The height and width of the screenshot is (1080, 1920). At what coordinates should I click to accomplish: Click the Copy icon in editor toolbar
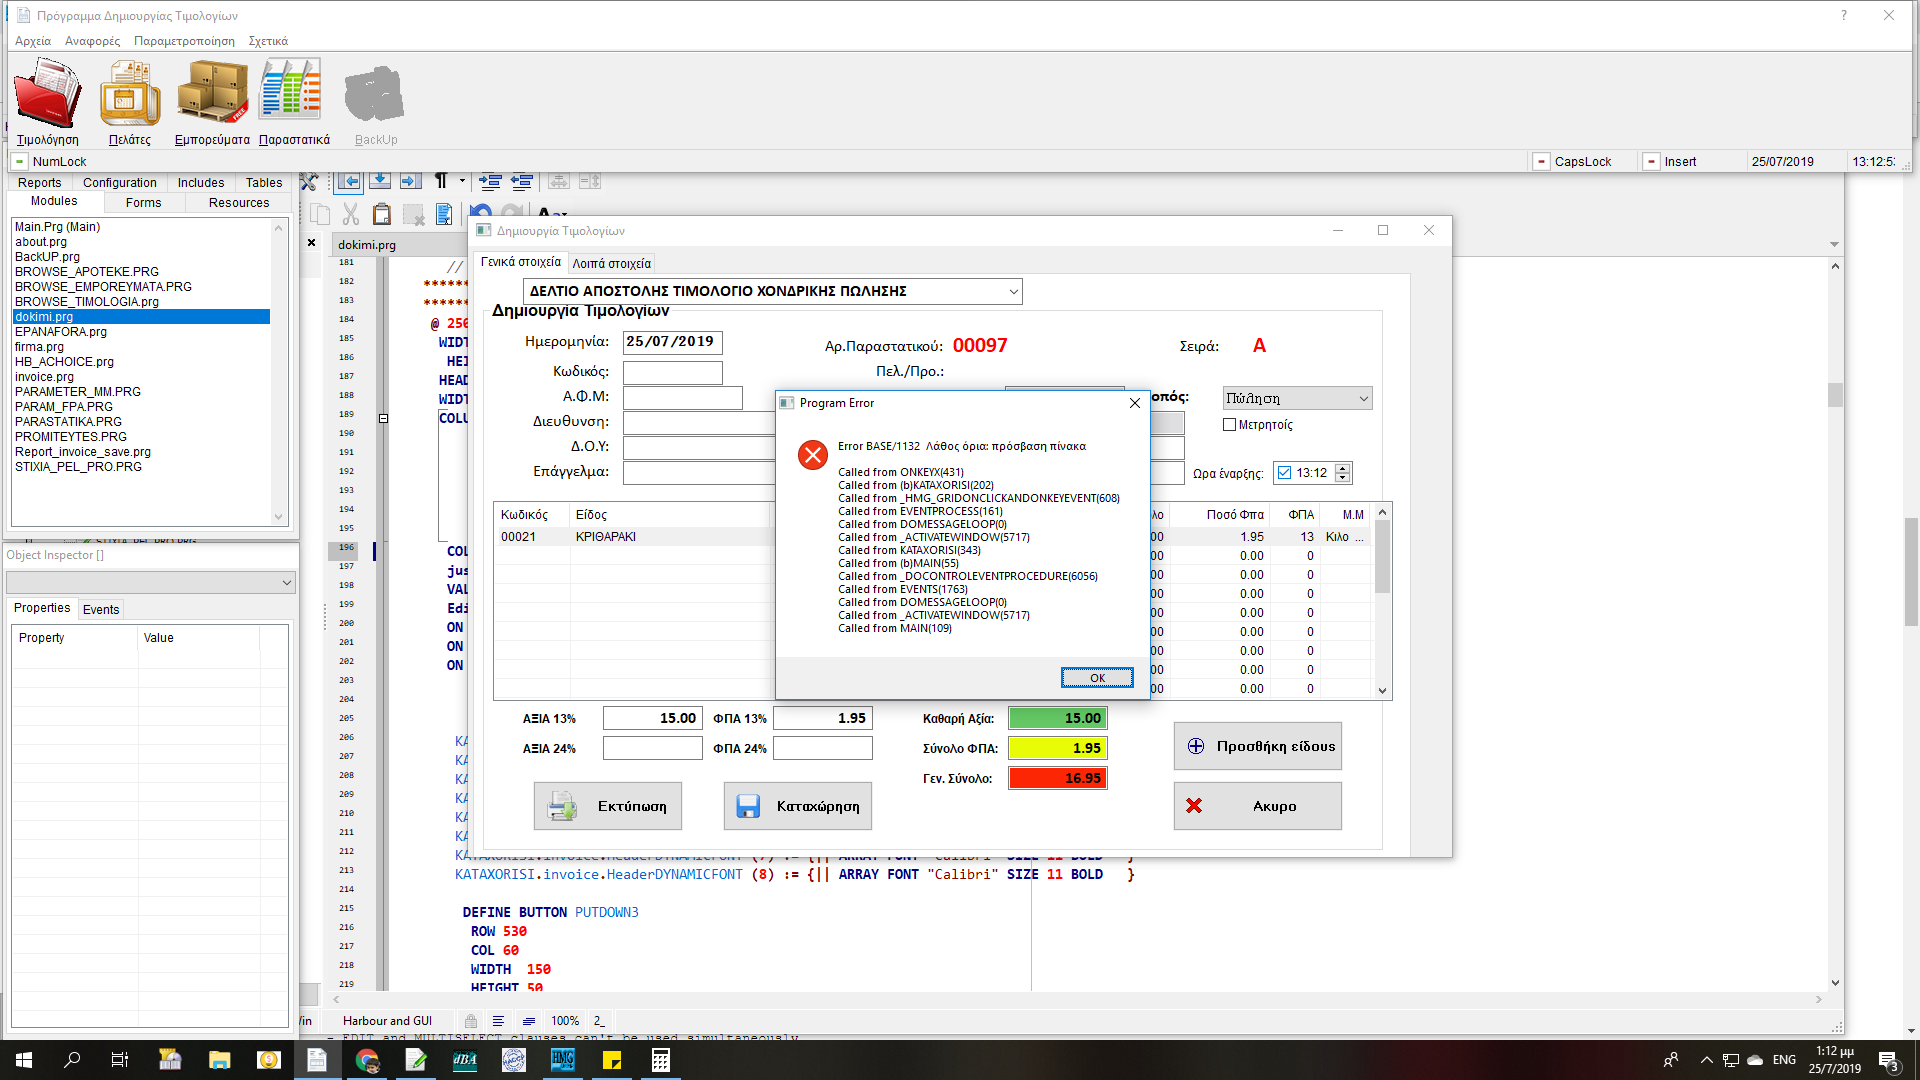tap(320, 214)
